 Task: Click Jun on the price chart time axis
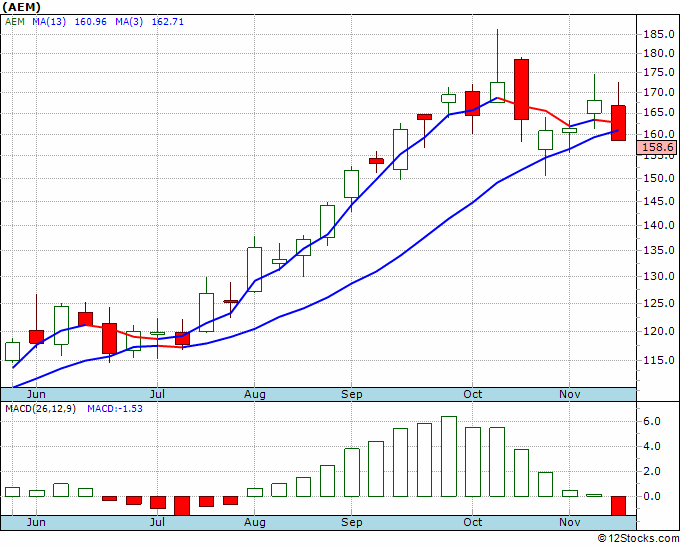pos(36,394)
